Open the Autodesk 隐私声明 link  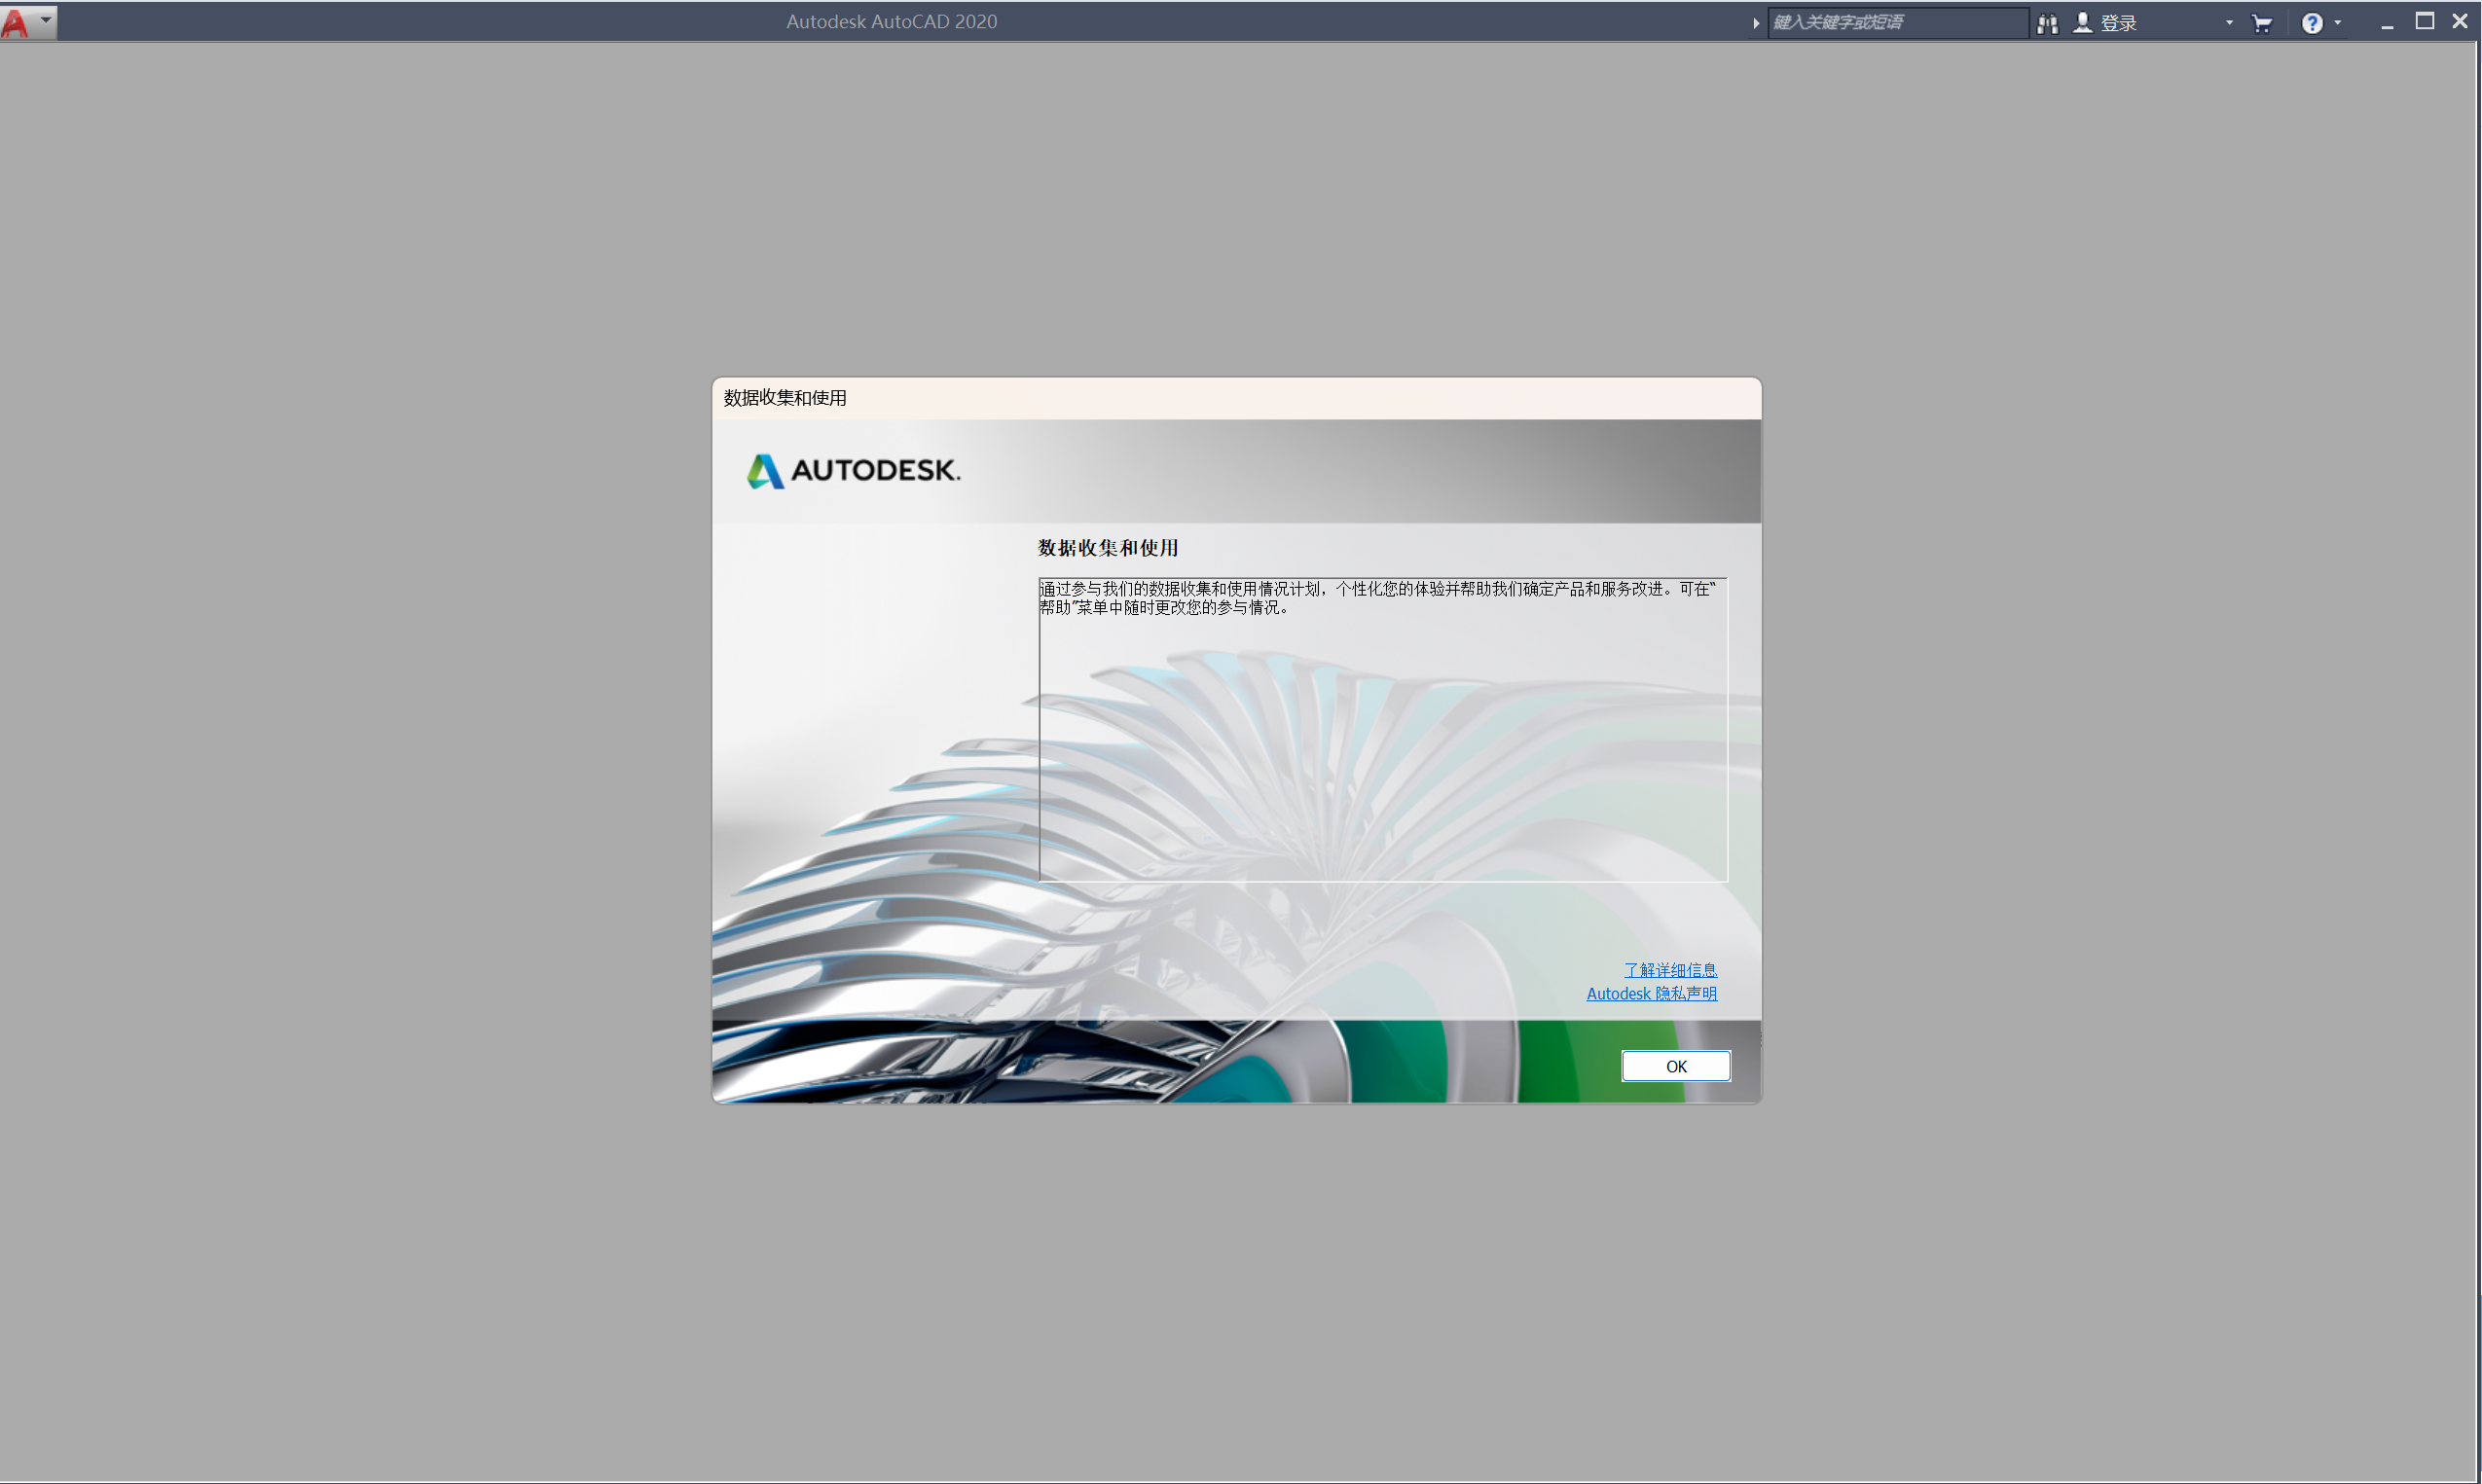[x=1651, y=993]
